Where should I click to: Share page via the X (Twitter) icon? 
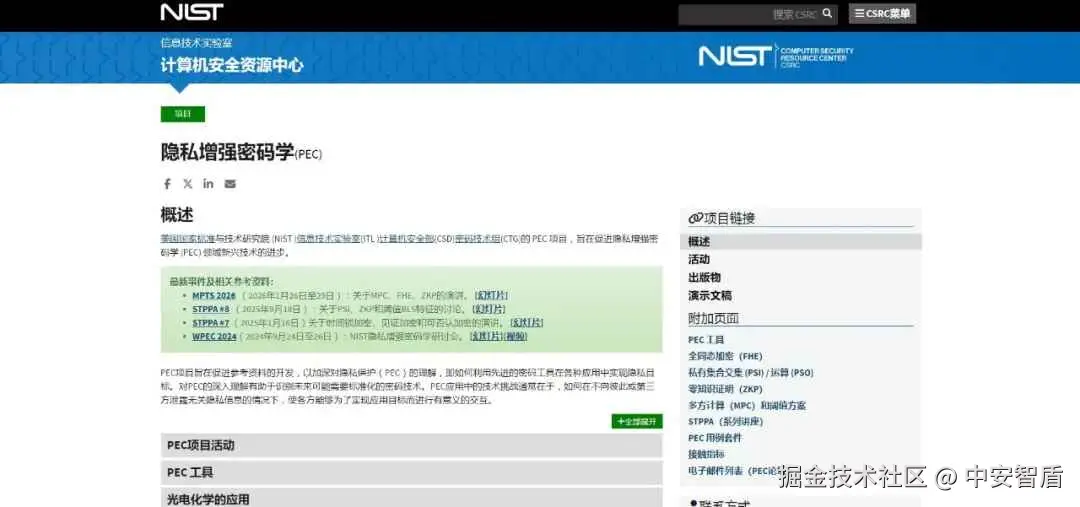[x=187, y=184]
